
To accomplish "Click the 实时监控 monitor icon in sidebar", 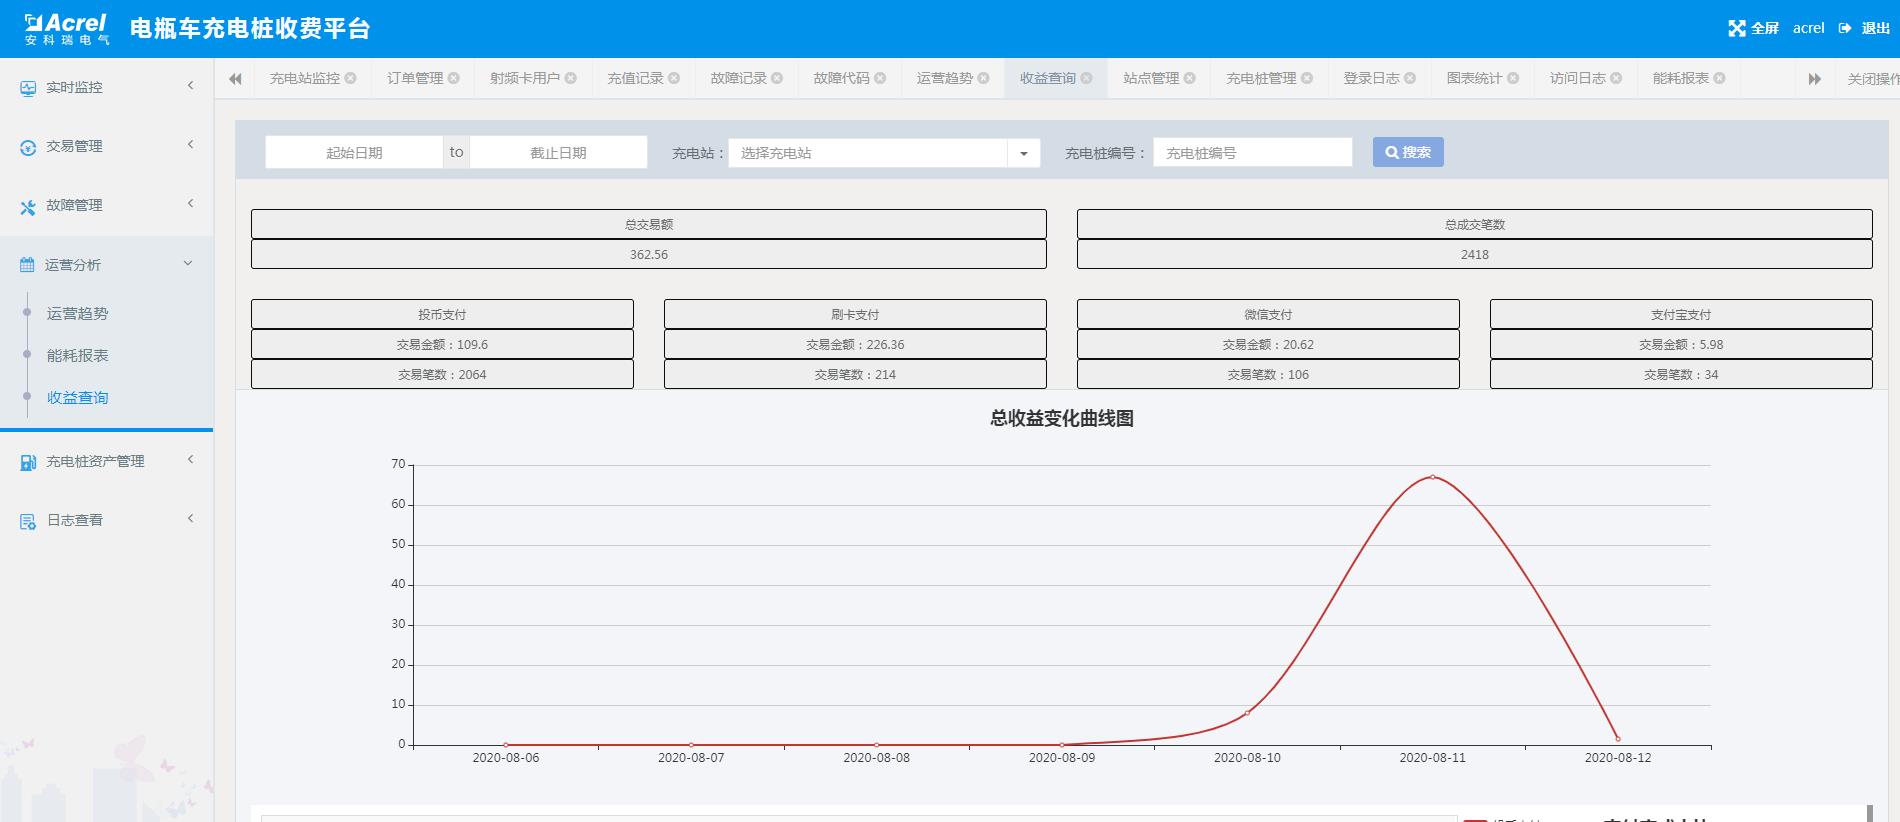I will point(28,88).
